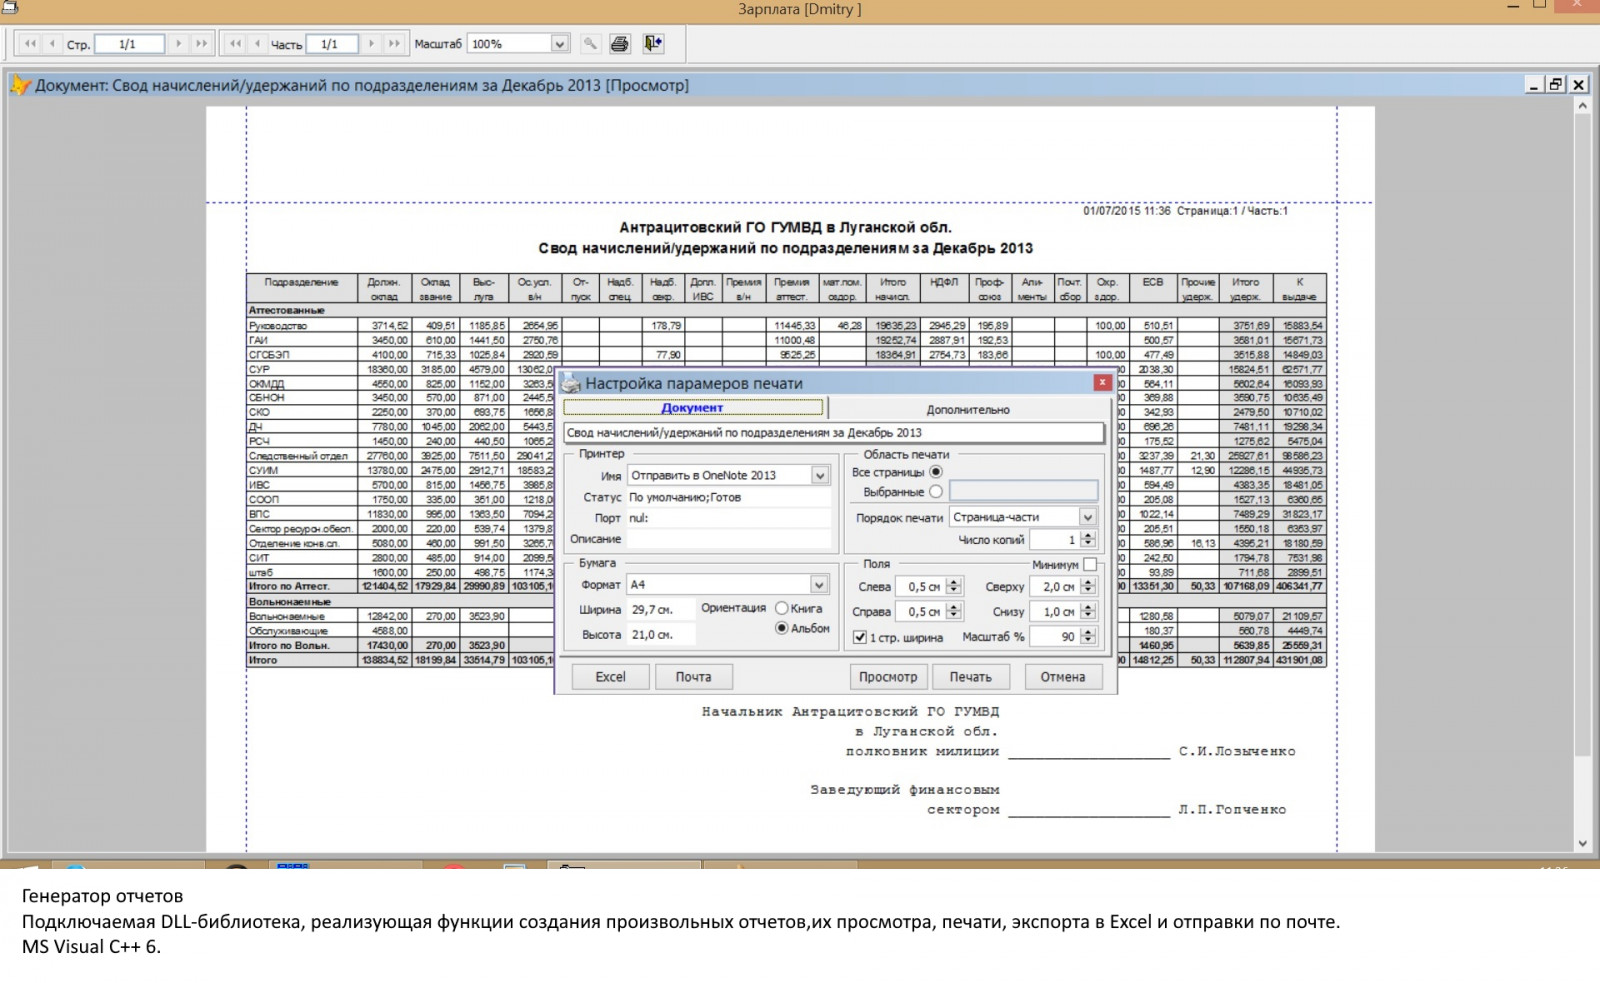The width and height of the screenshot is (1600, 983).
Task: Decrease the 'Снизу' bottom margin
Action: coord(1088,616)
